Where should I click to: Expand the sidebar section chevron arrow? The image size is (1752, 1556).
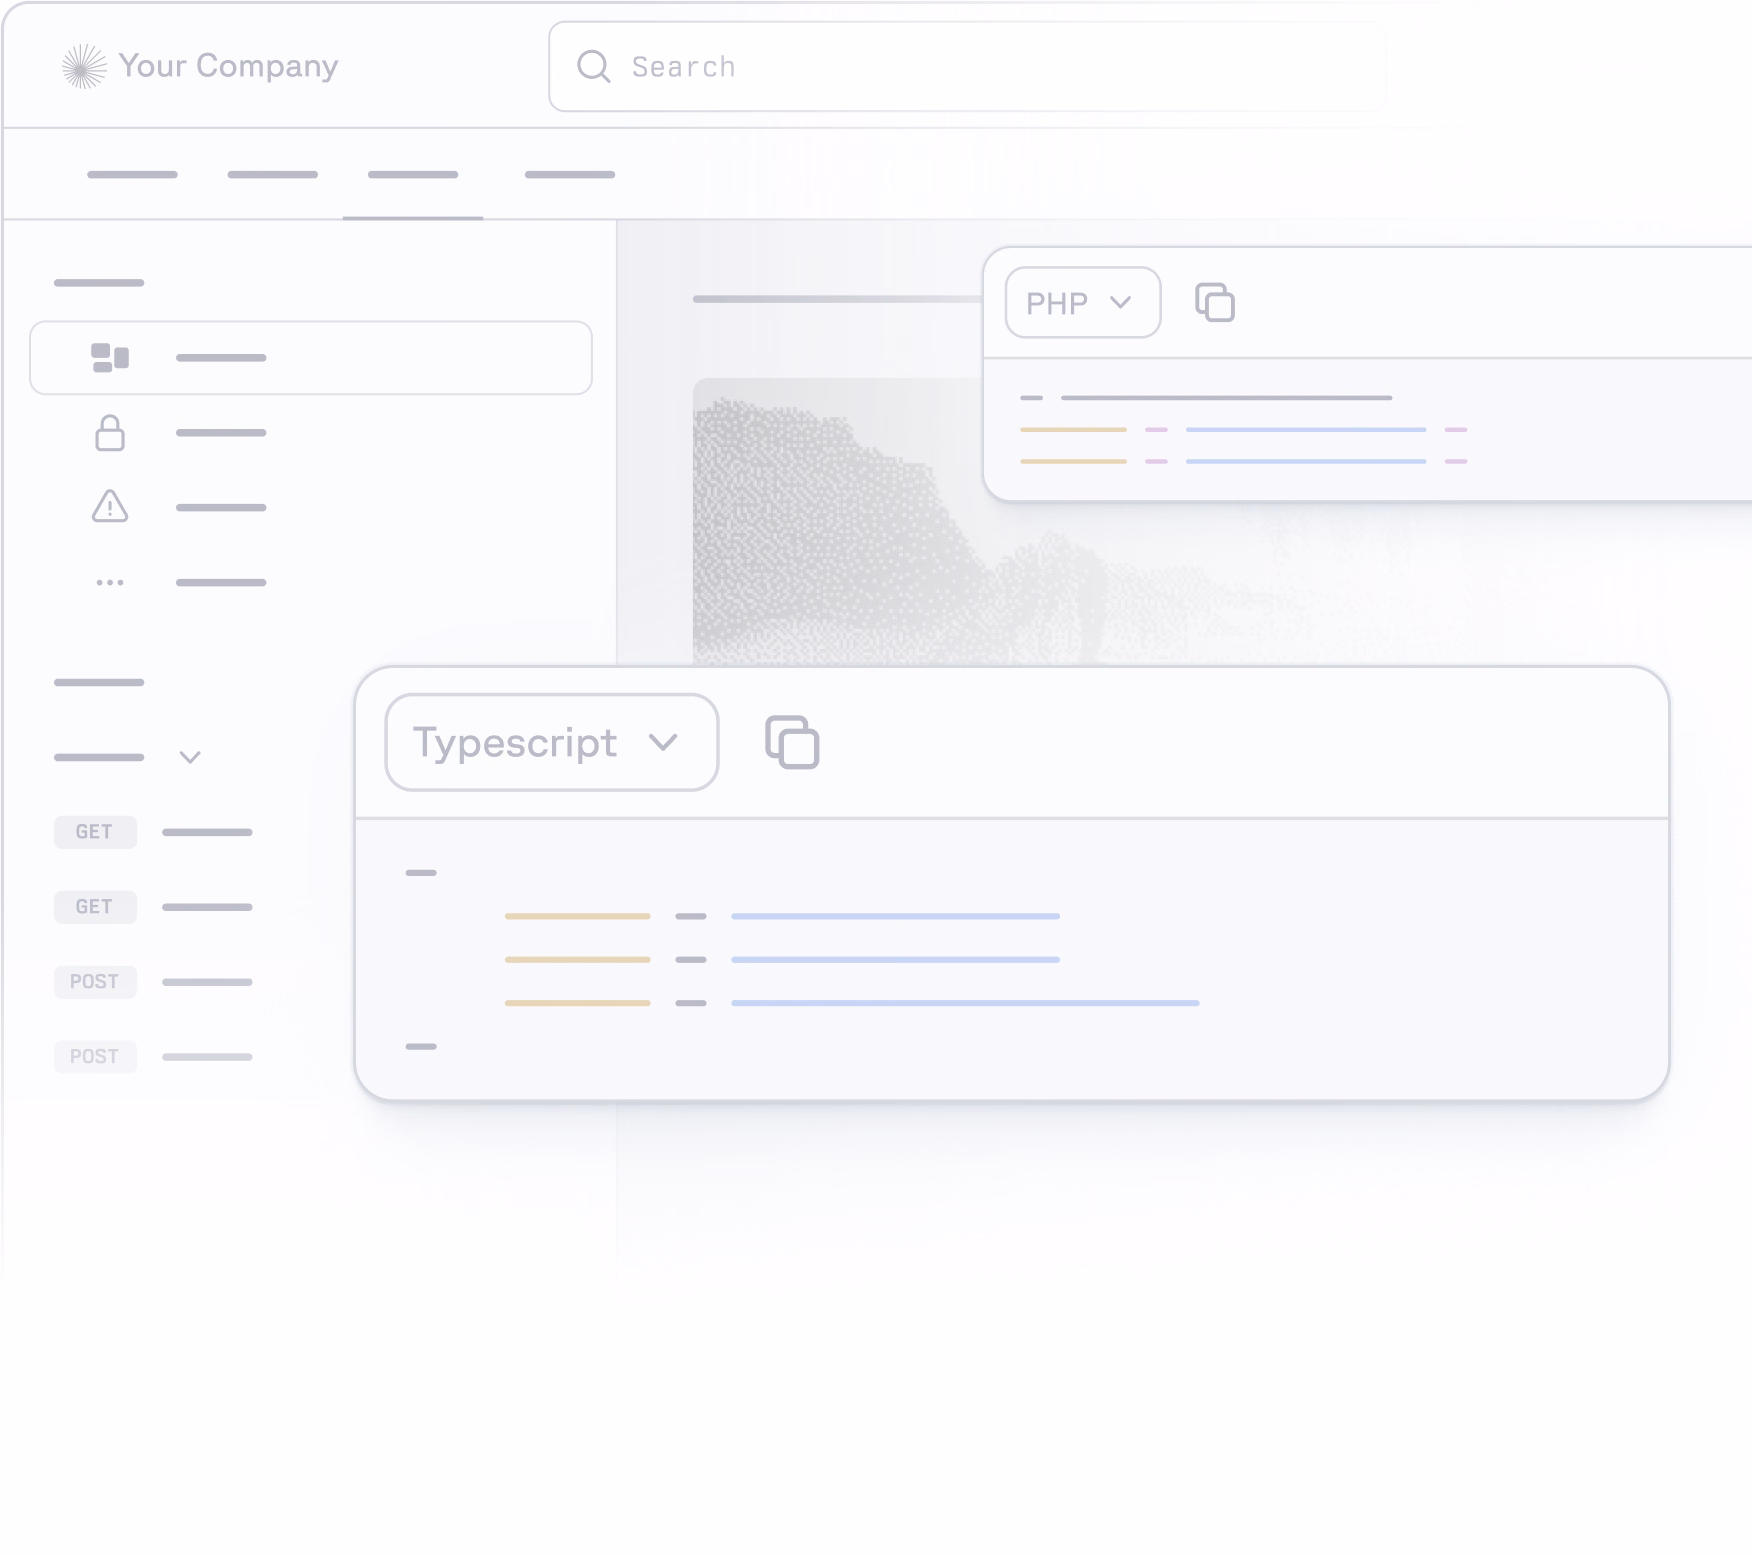190,757
